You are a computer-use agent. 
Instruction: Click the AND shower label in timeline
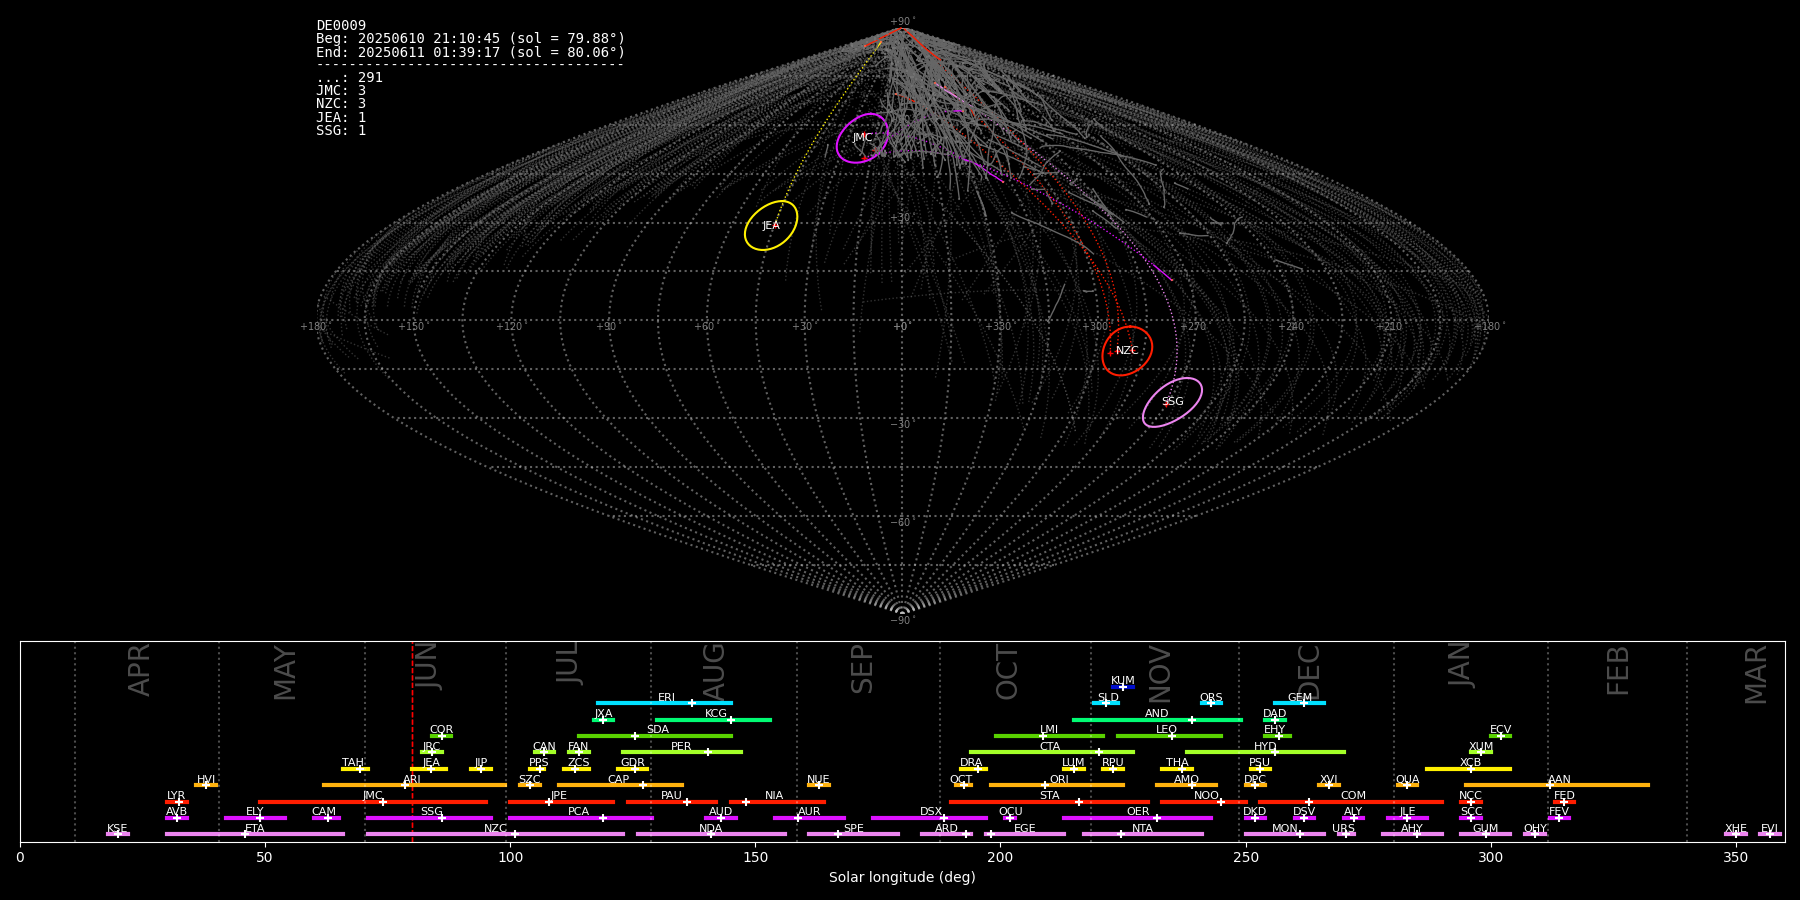click(x=1156, y=714)
